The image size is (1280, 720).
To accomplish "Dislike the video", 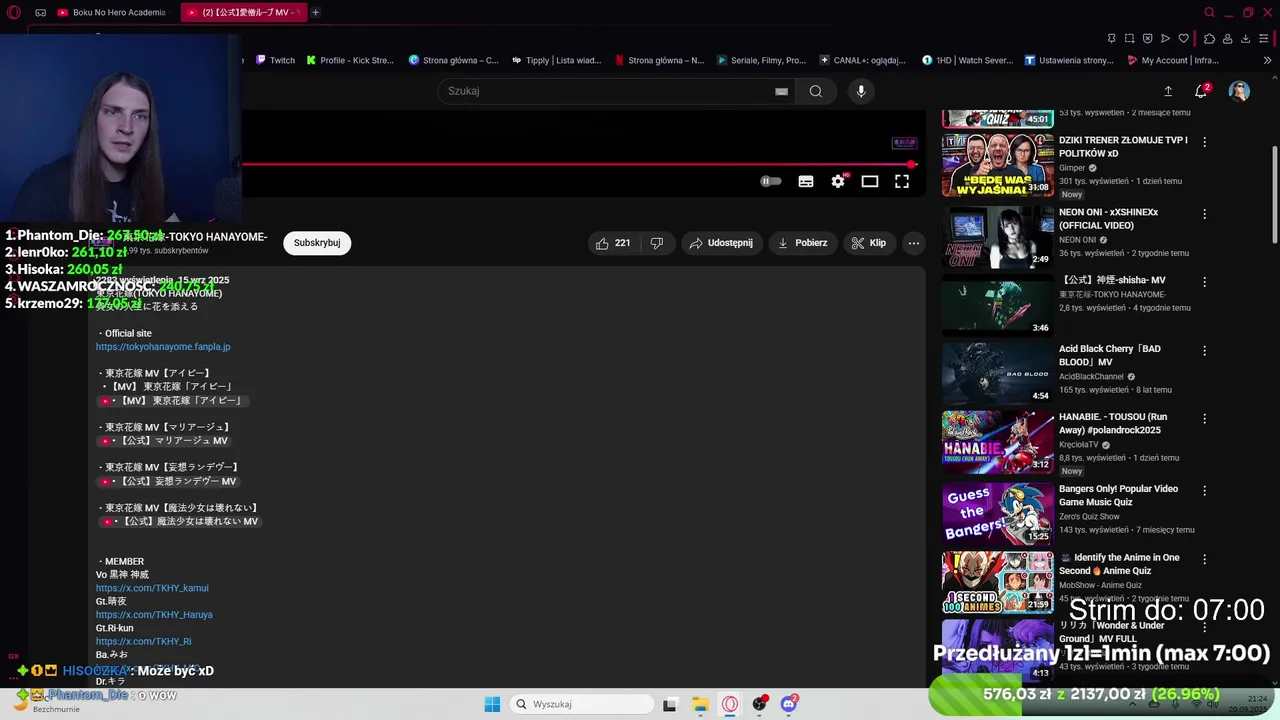I will pos(657,243).
